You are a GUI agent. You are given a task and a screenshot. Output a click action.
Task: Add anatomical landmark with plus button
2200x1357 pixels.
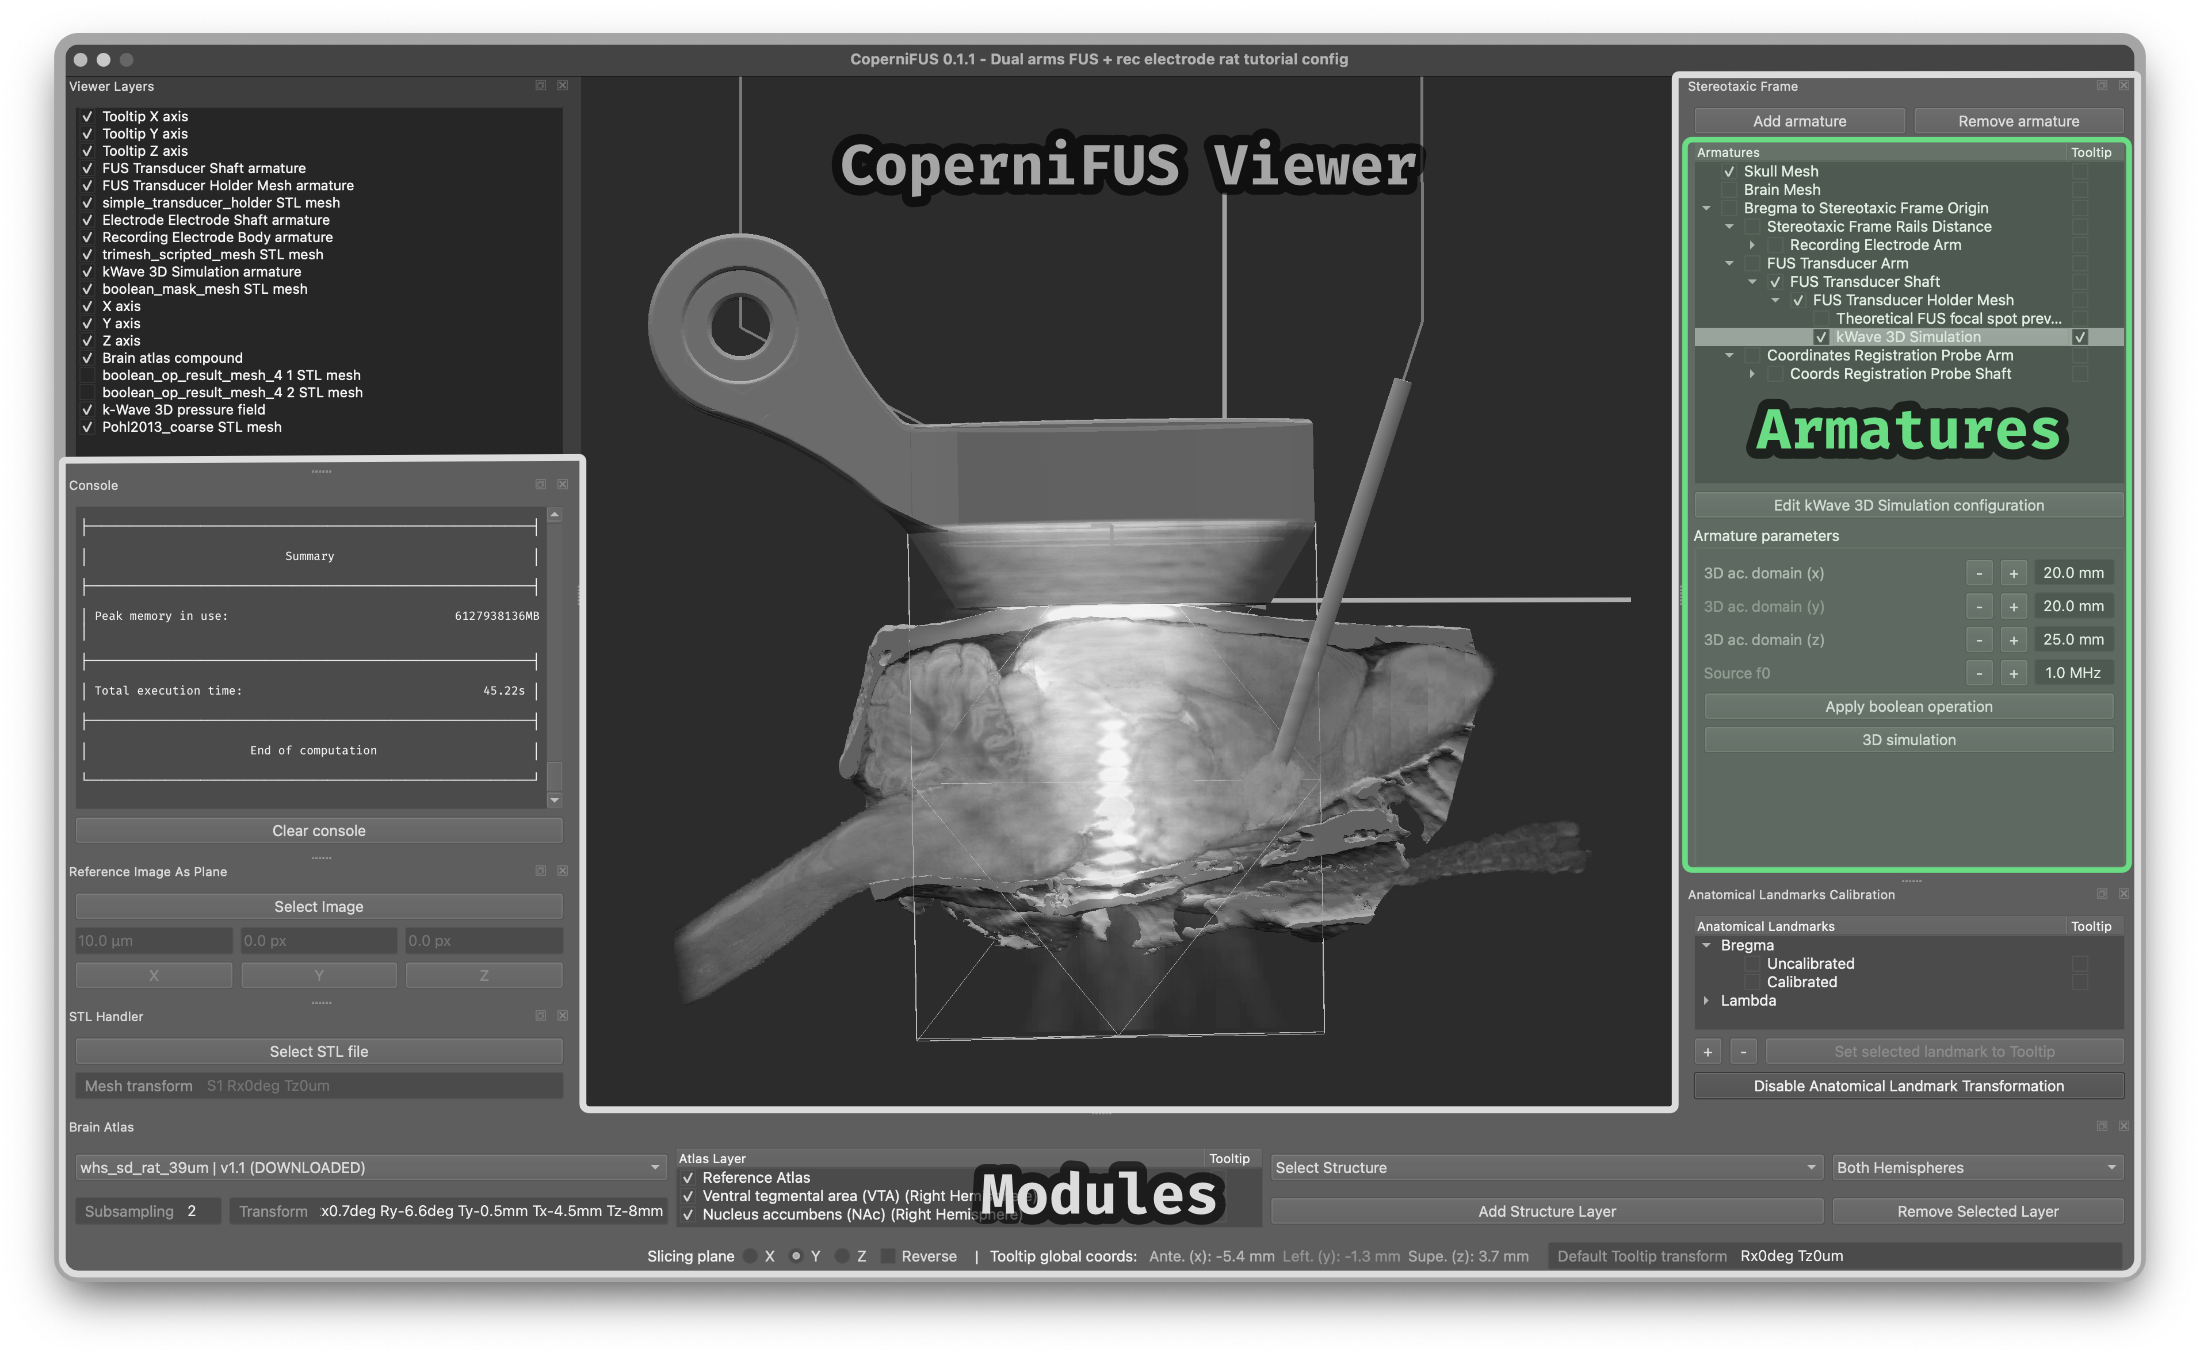click(1708, 1052)
